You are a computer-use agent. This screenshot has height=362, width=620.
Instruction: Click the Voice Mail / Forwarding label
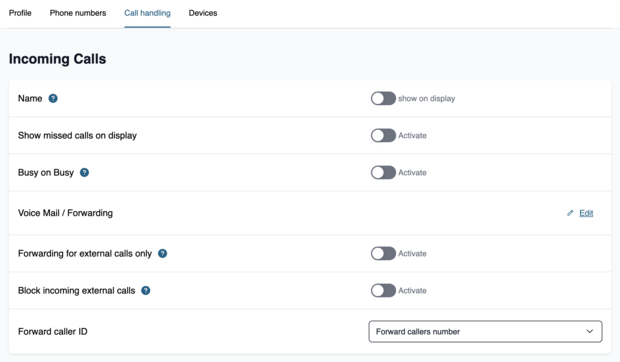tap(65, 213)
